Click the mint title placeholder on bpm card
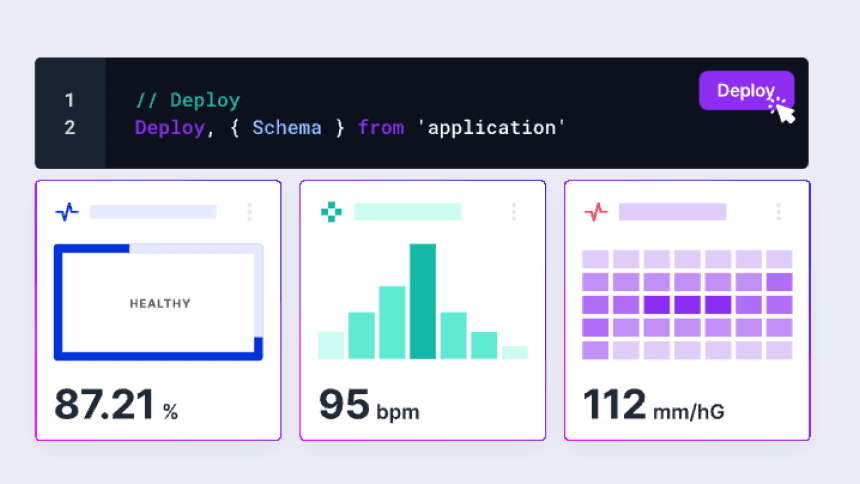The width and height of the screenshot is (860, 484). click(408, 212)
